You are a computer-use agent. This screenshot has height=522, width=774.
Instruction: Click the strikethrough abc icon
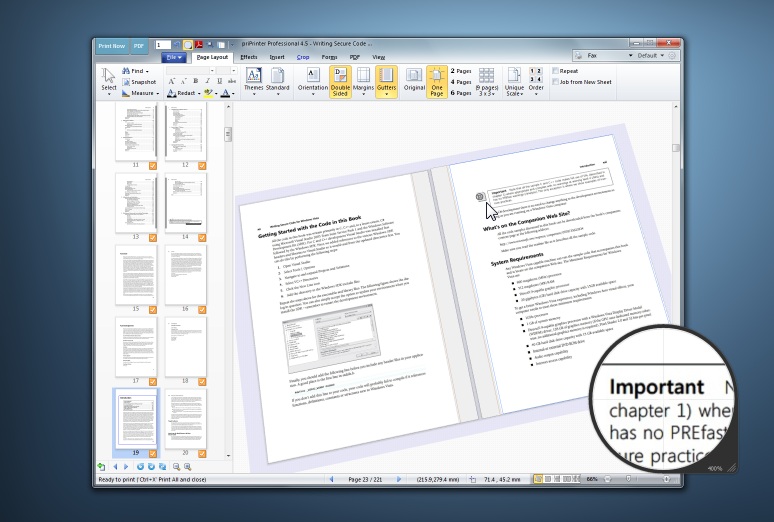point(232,81)
